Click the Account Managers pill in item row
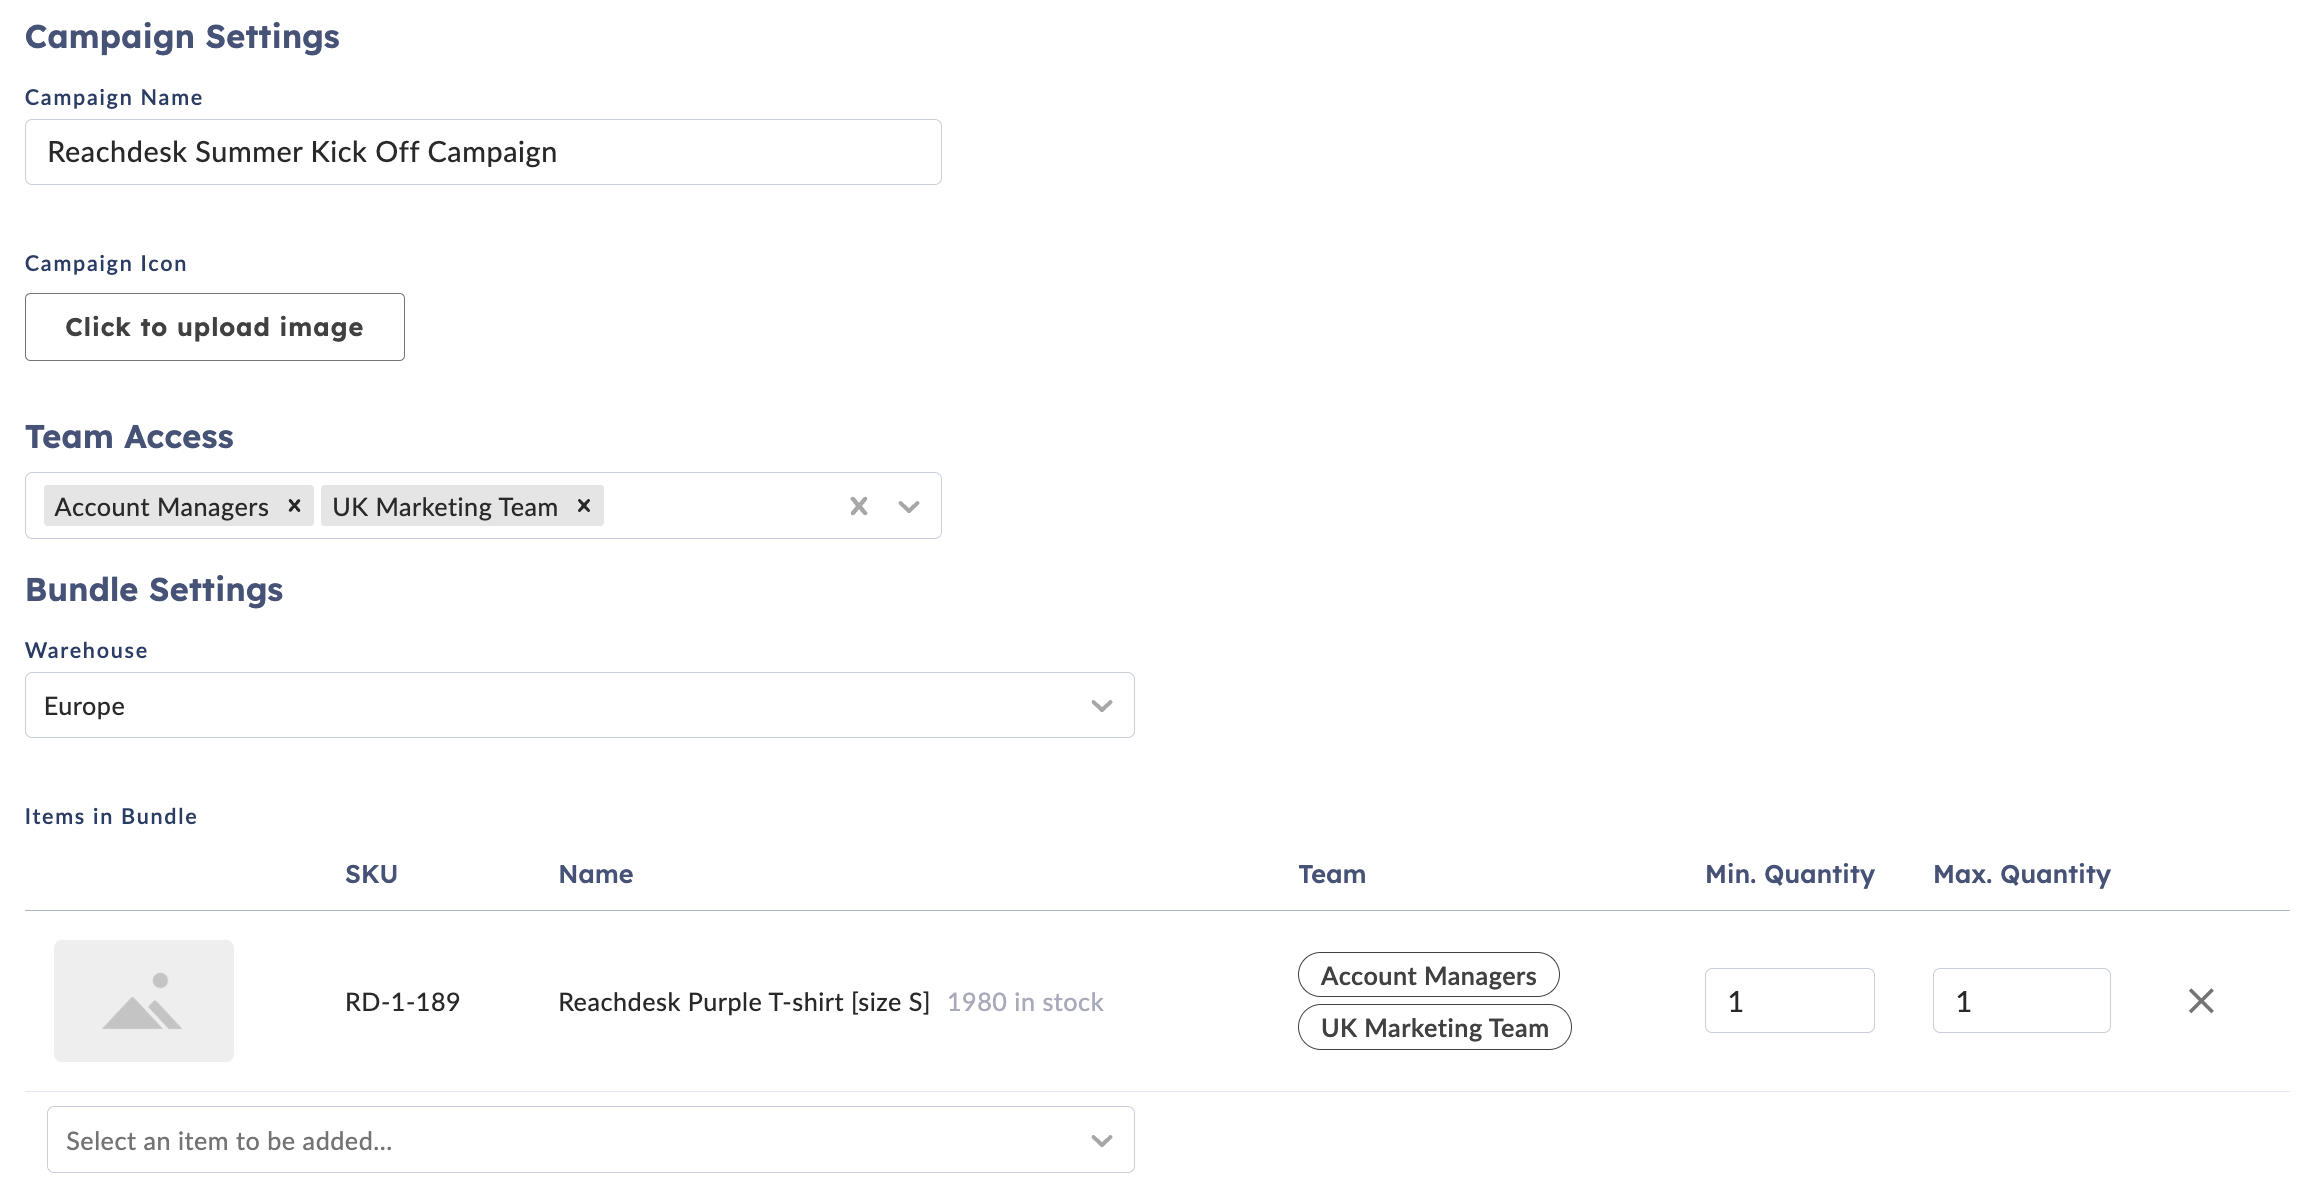The height and width of the screenshot is (1196, 2318). coord(1428,975)
